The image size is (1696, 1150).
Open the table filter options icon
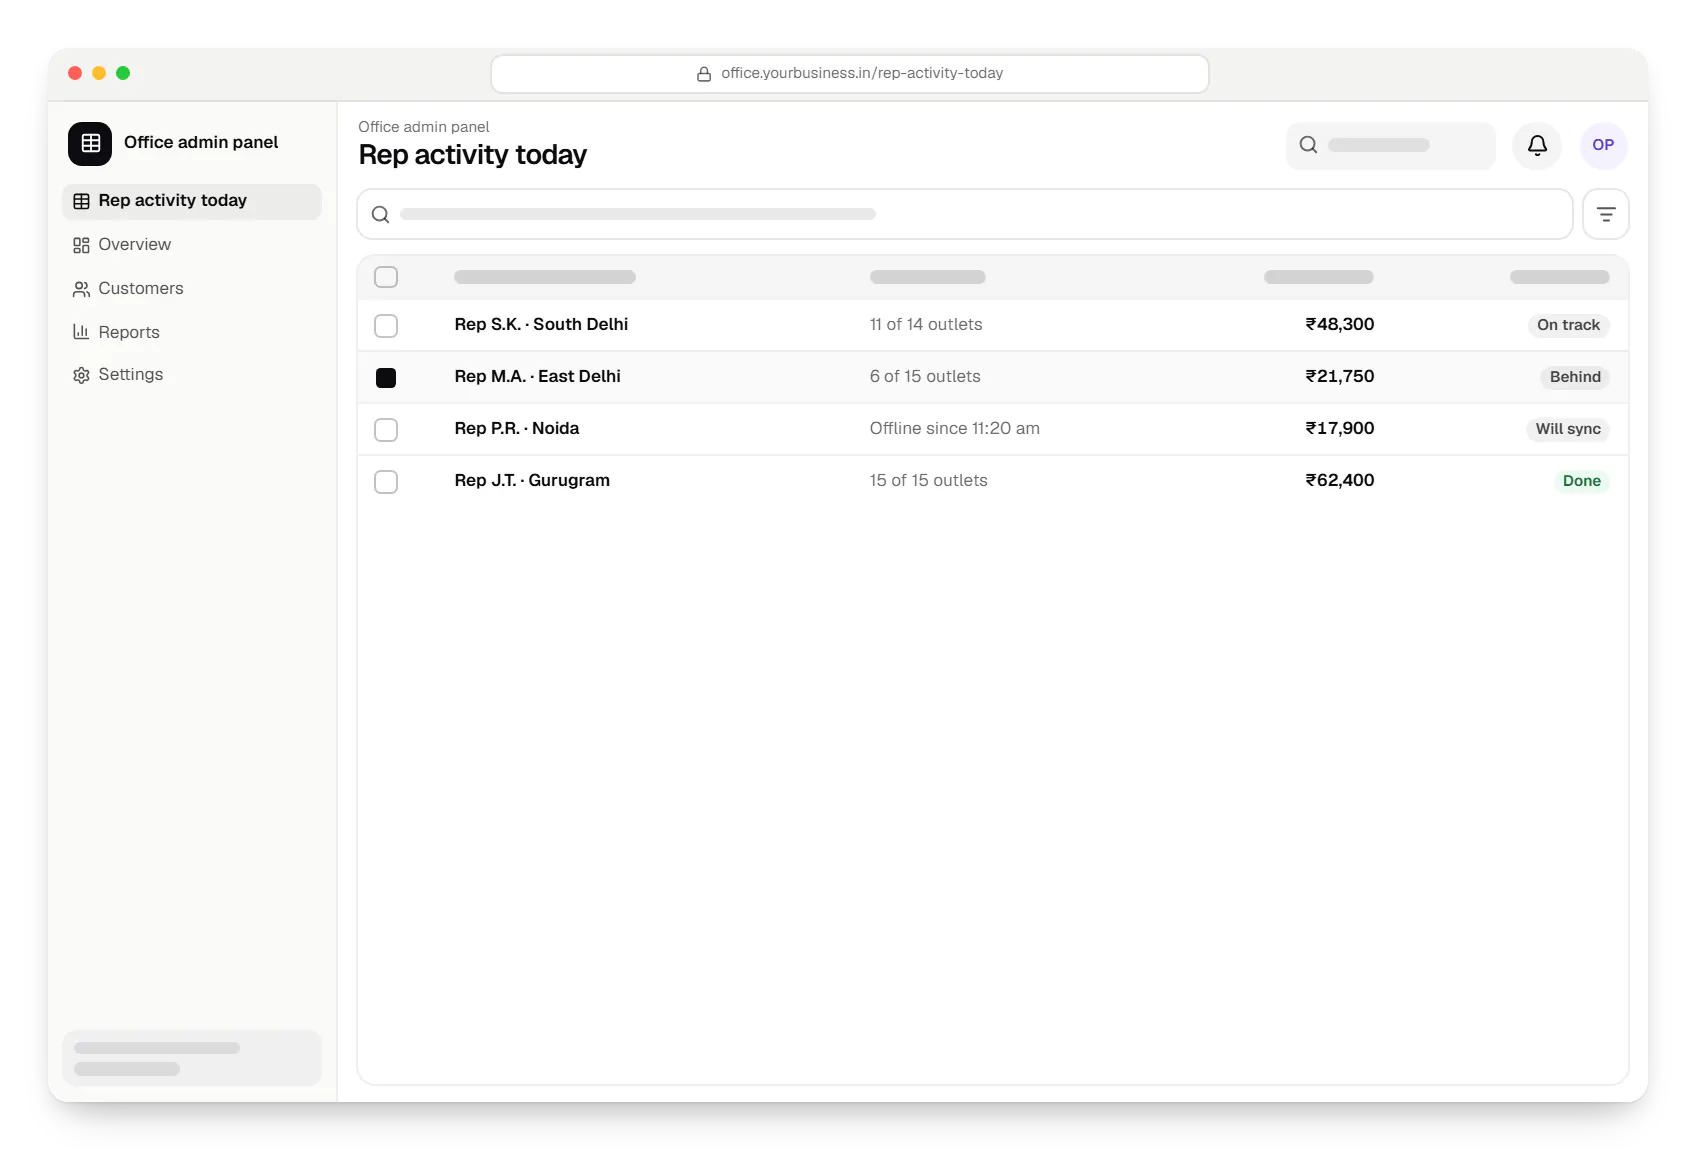(x=1606, y=214)
